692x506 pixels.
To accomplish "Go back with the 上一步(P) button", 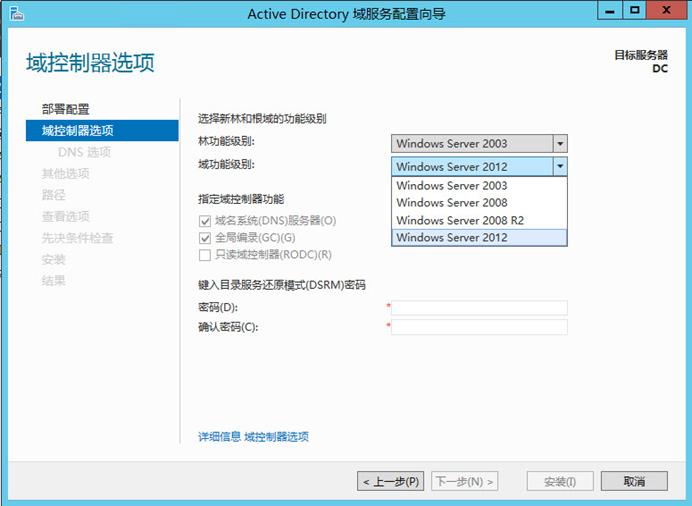I will tap(391, 481).
